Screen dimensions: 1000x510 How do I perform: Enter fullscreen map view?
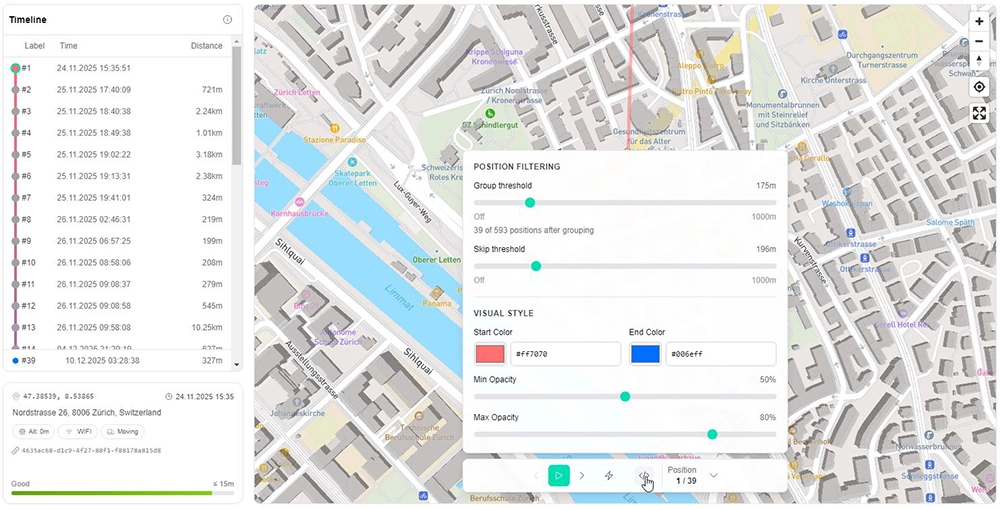[979, 113]
